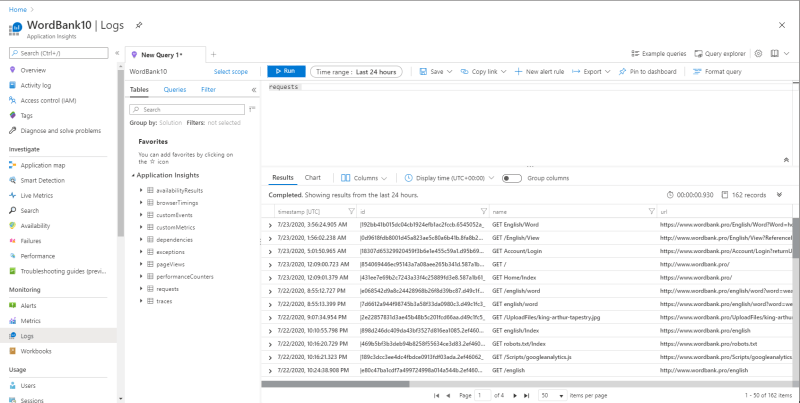
Task: Collapse the query editor pane
Action: 786,160
